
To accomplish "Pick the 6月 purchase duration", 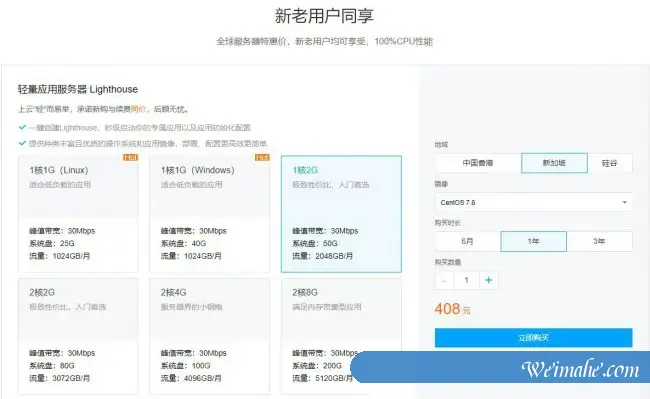I will pos(468,241).
